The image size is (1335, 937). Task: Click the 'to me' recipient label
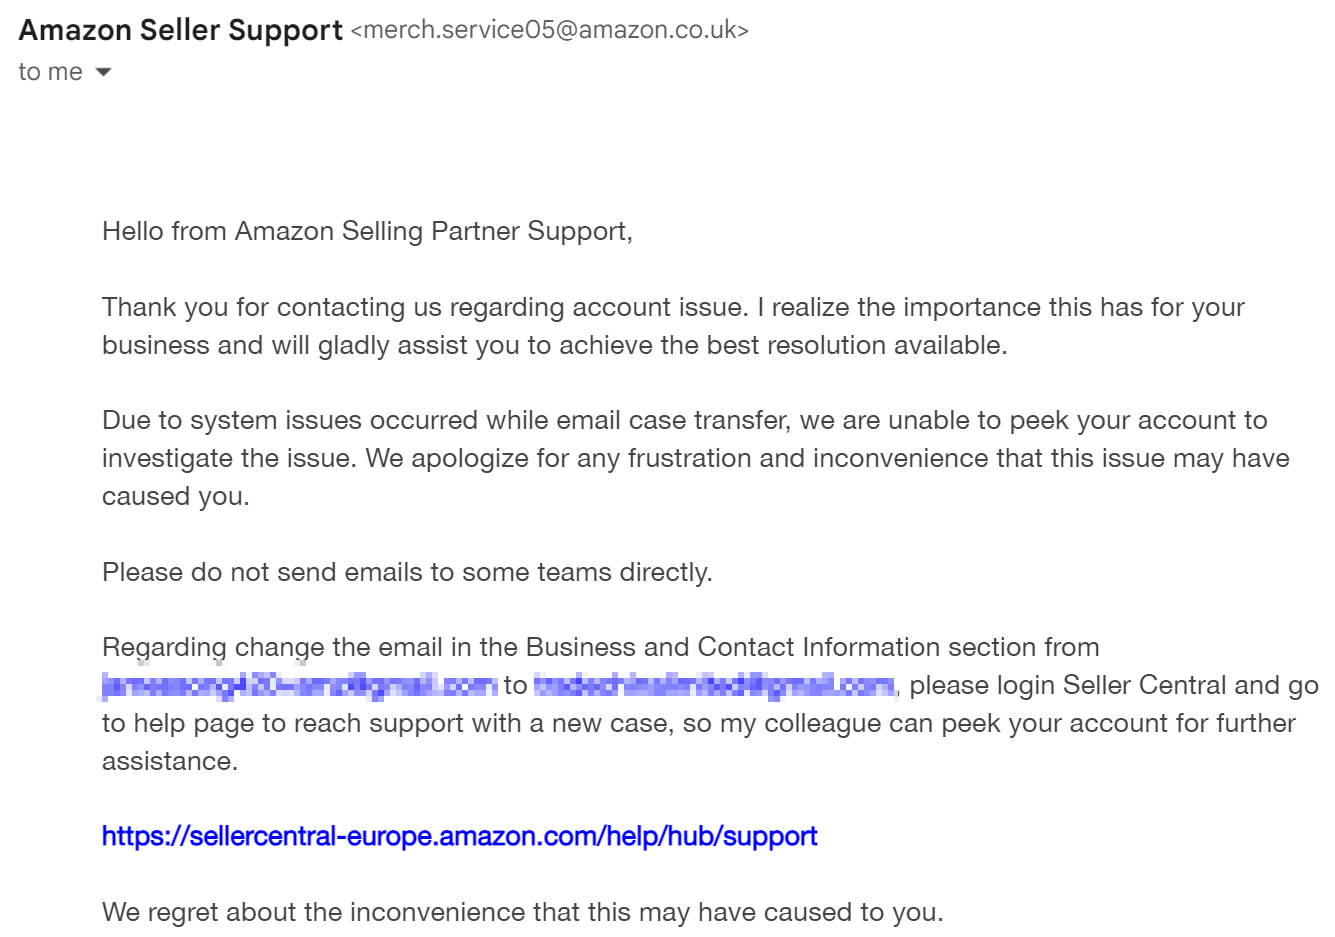(50, 72)
